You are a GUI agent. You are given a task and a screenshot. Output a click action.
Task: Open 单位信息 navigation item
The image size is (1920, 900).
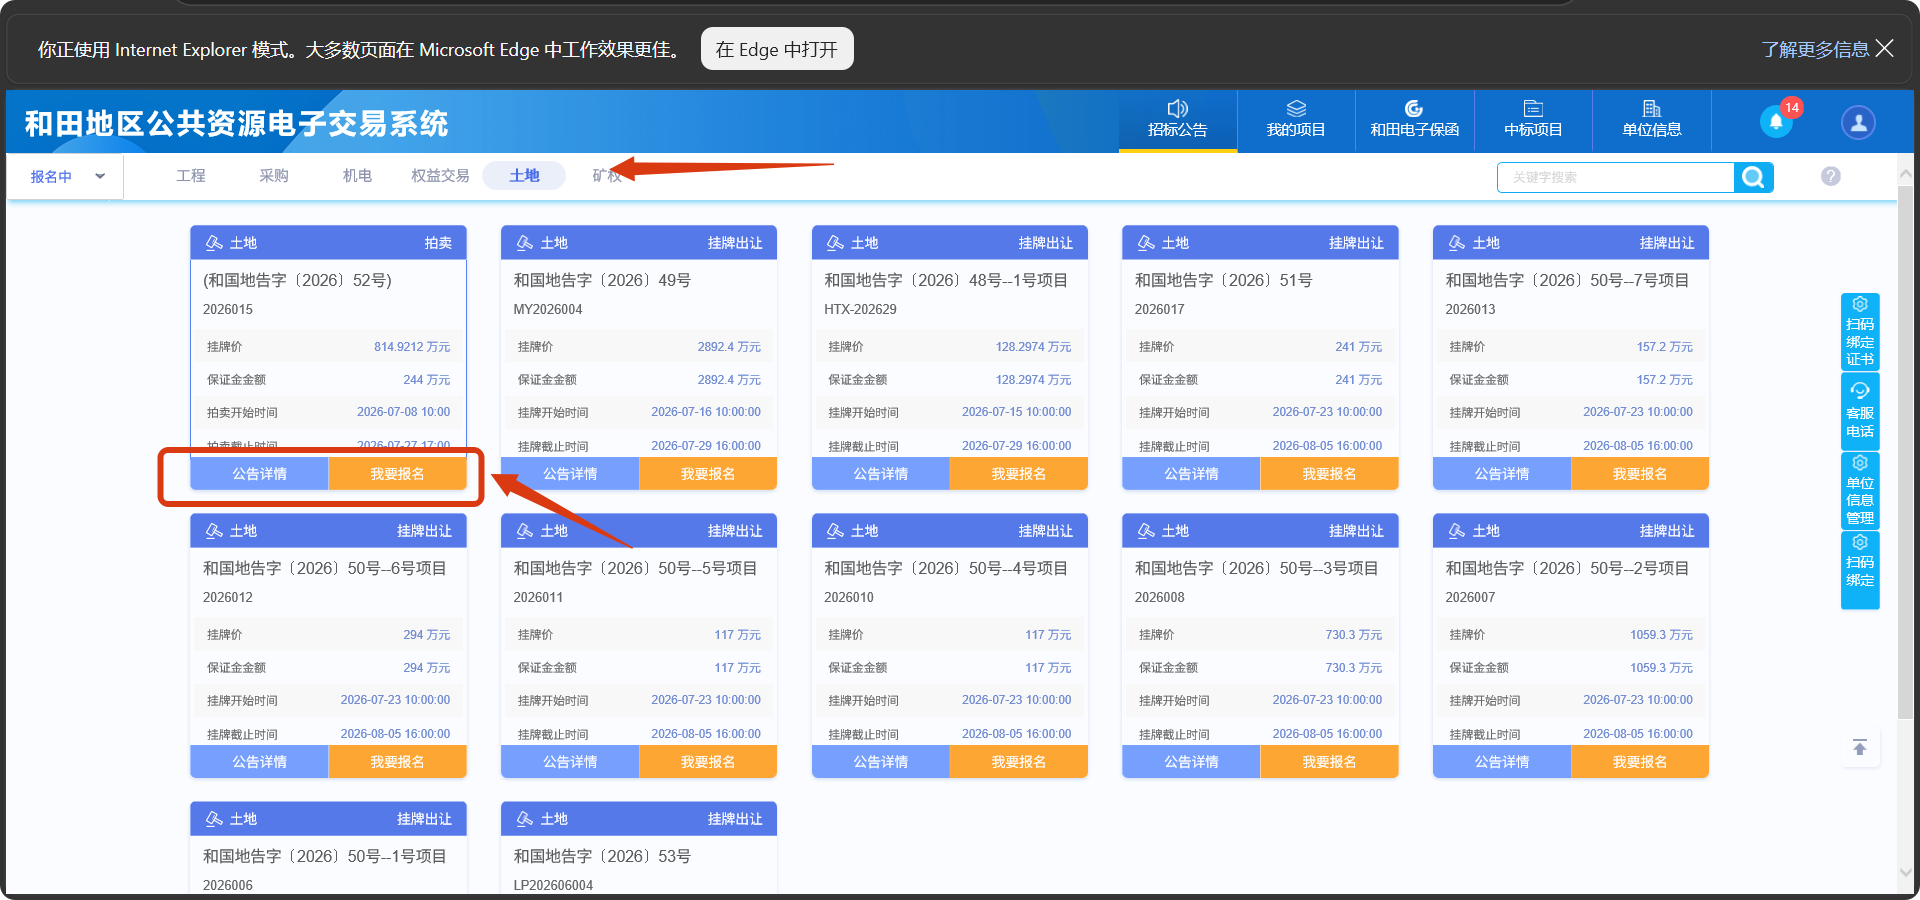point(1652,120)
